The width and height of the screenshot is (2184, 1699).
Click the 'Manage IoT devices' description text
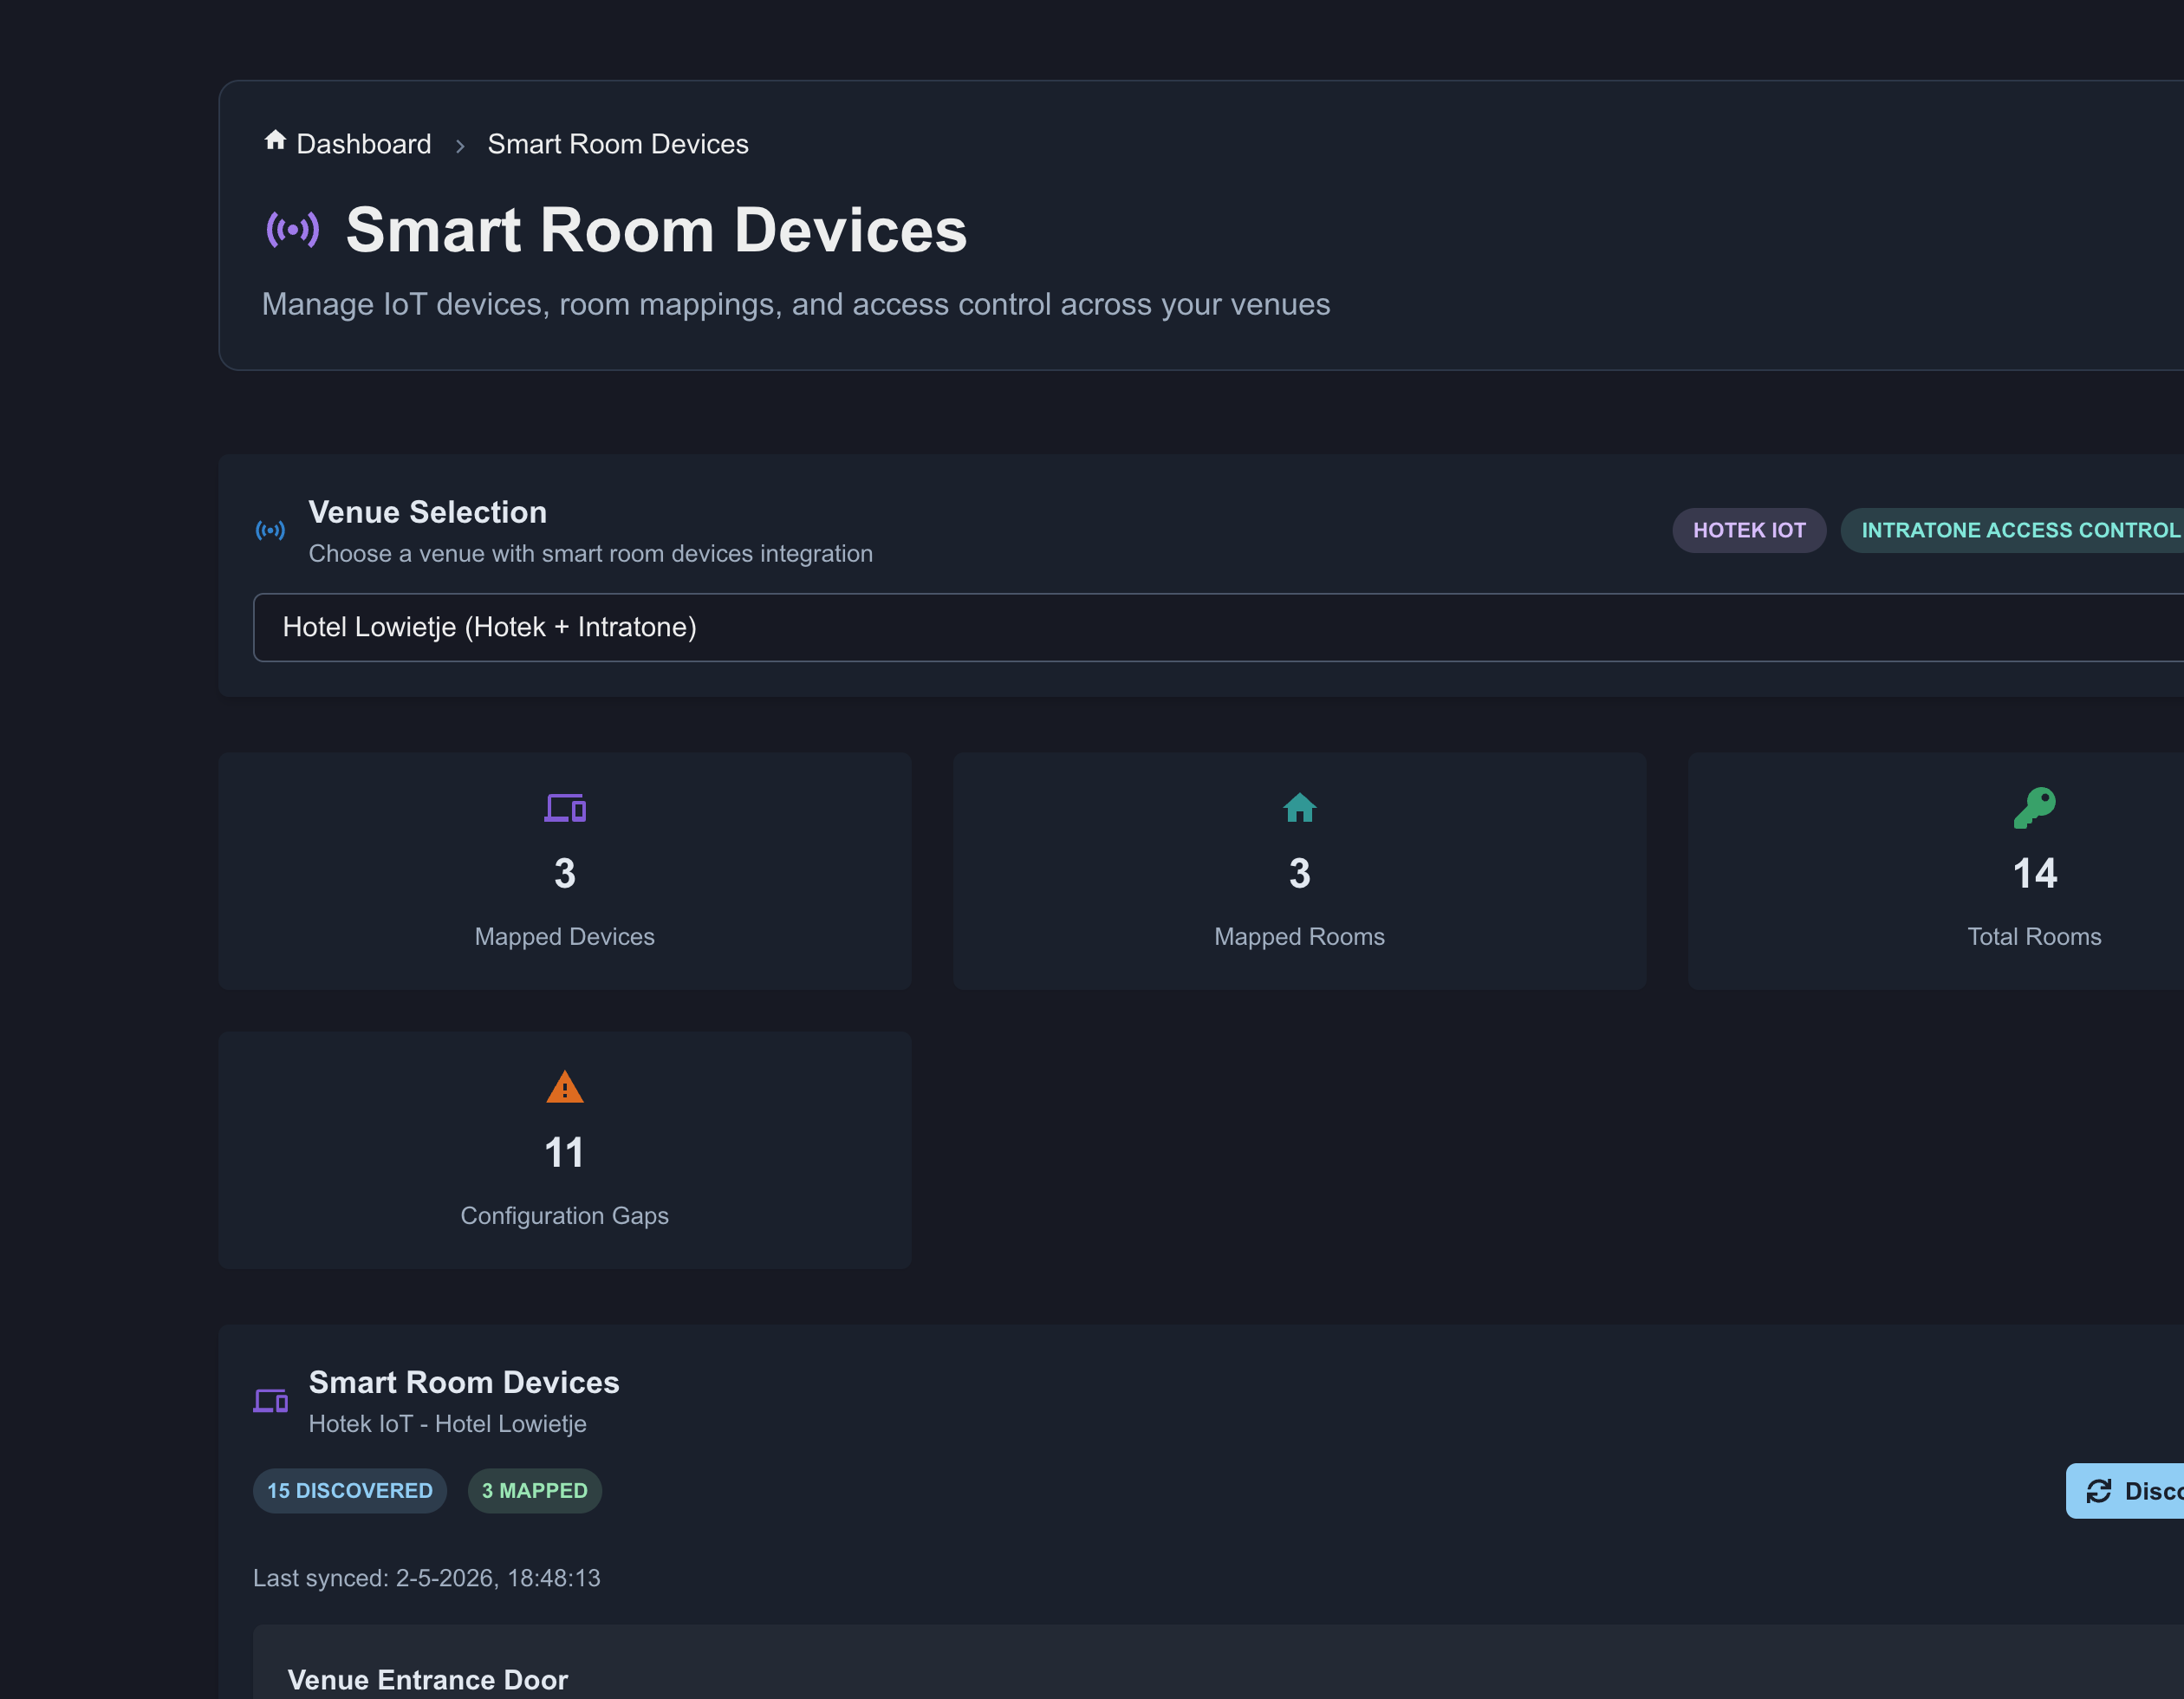[x=796, y=304]
